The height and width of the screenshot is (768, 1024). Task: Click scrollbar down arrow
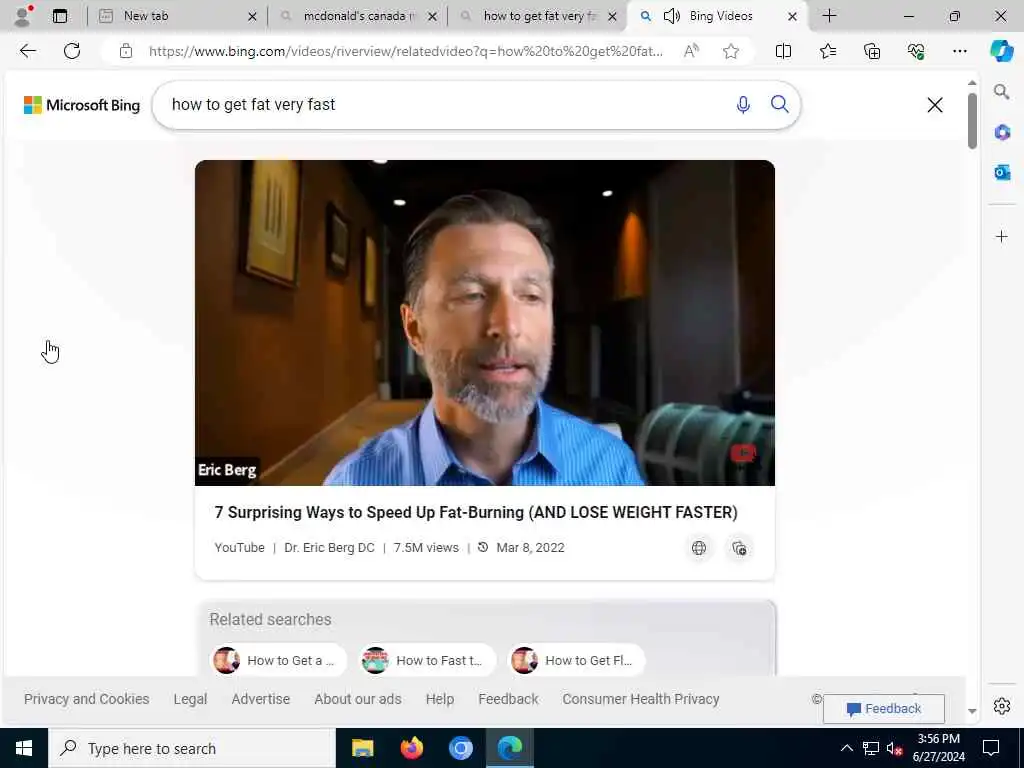[x=972, y=711]
